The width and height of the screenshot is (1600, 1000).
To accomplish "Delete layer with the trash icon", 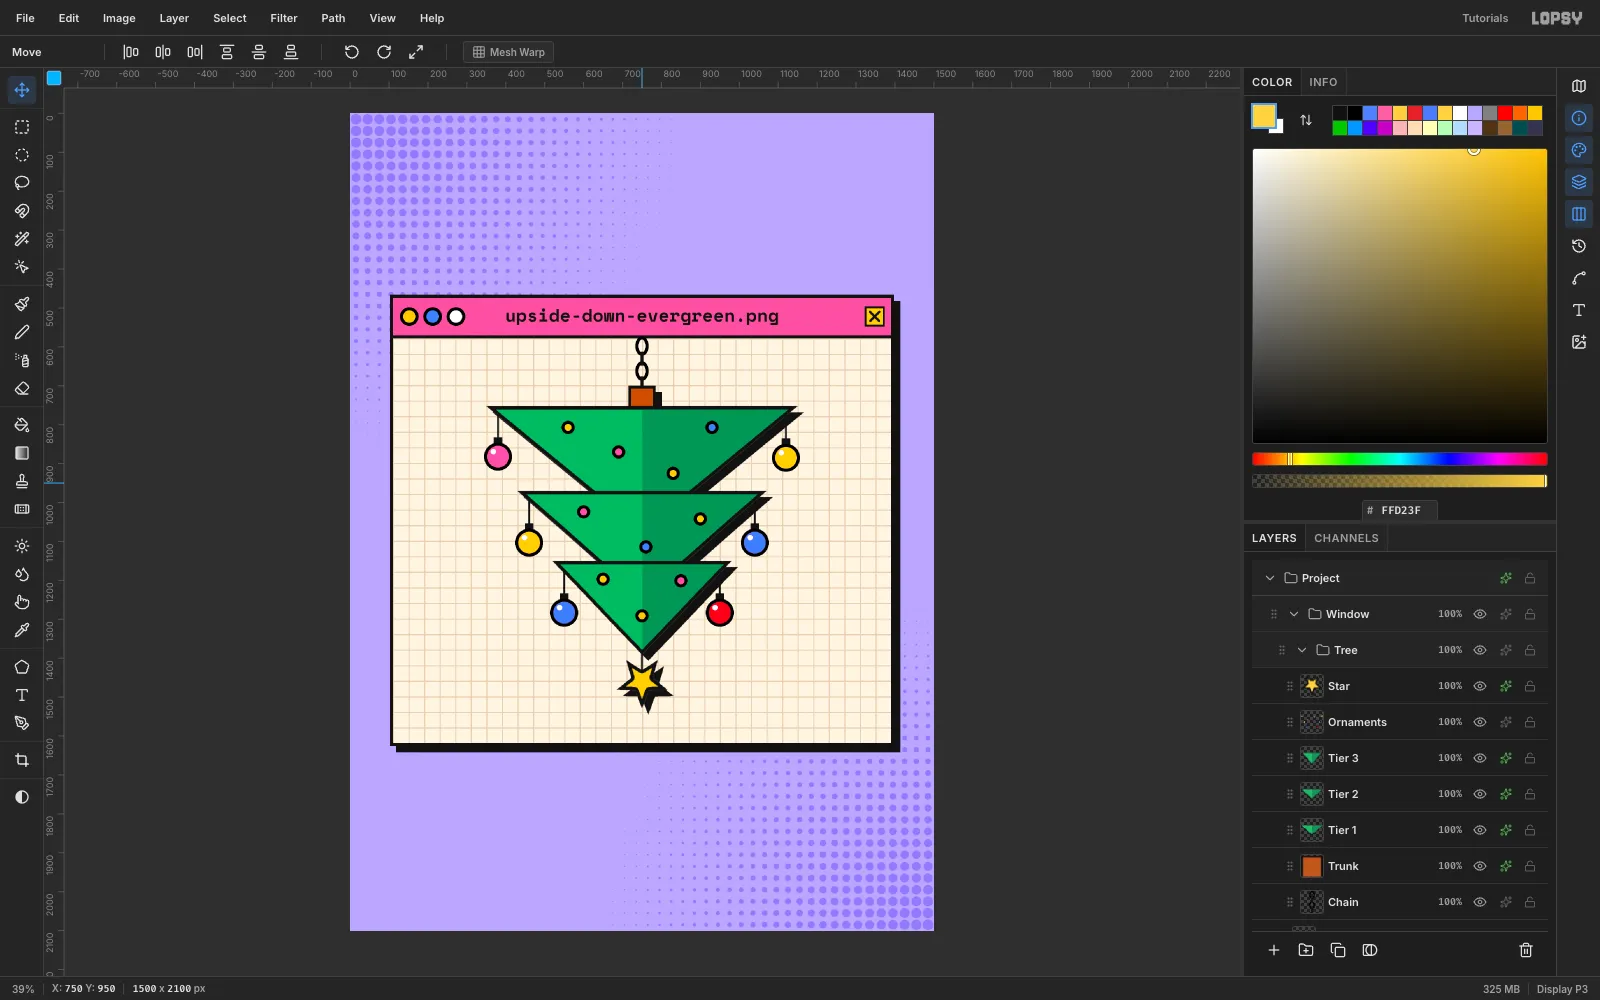I will tap(1526, 950).
